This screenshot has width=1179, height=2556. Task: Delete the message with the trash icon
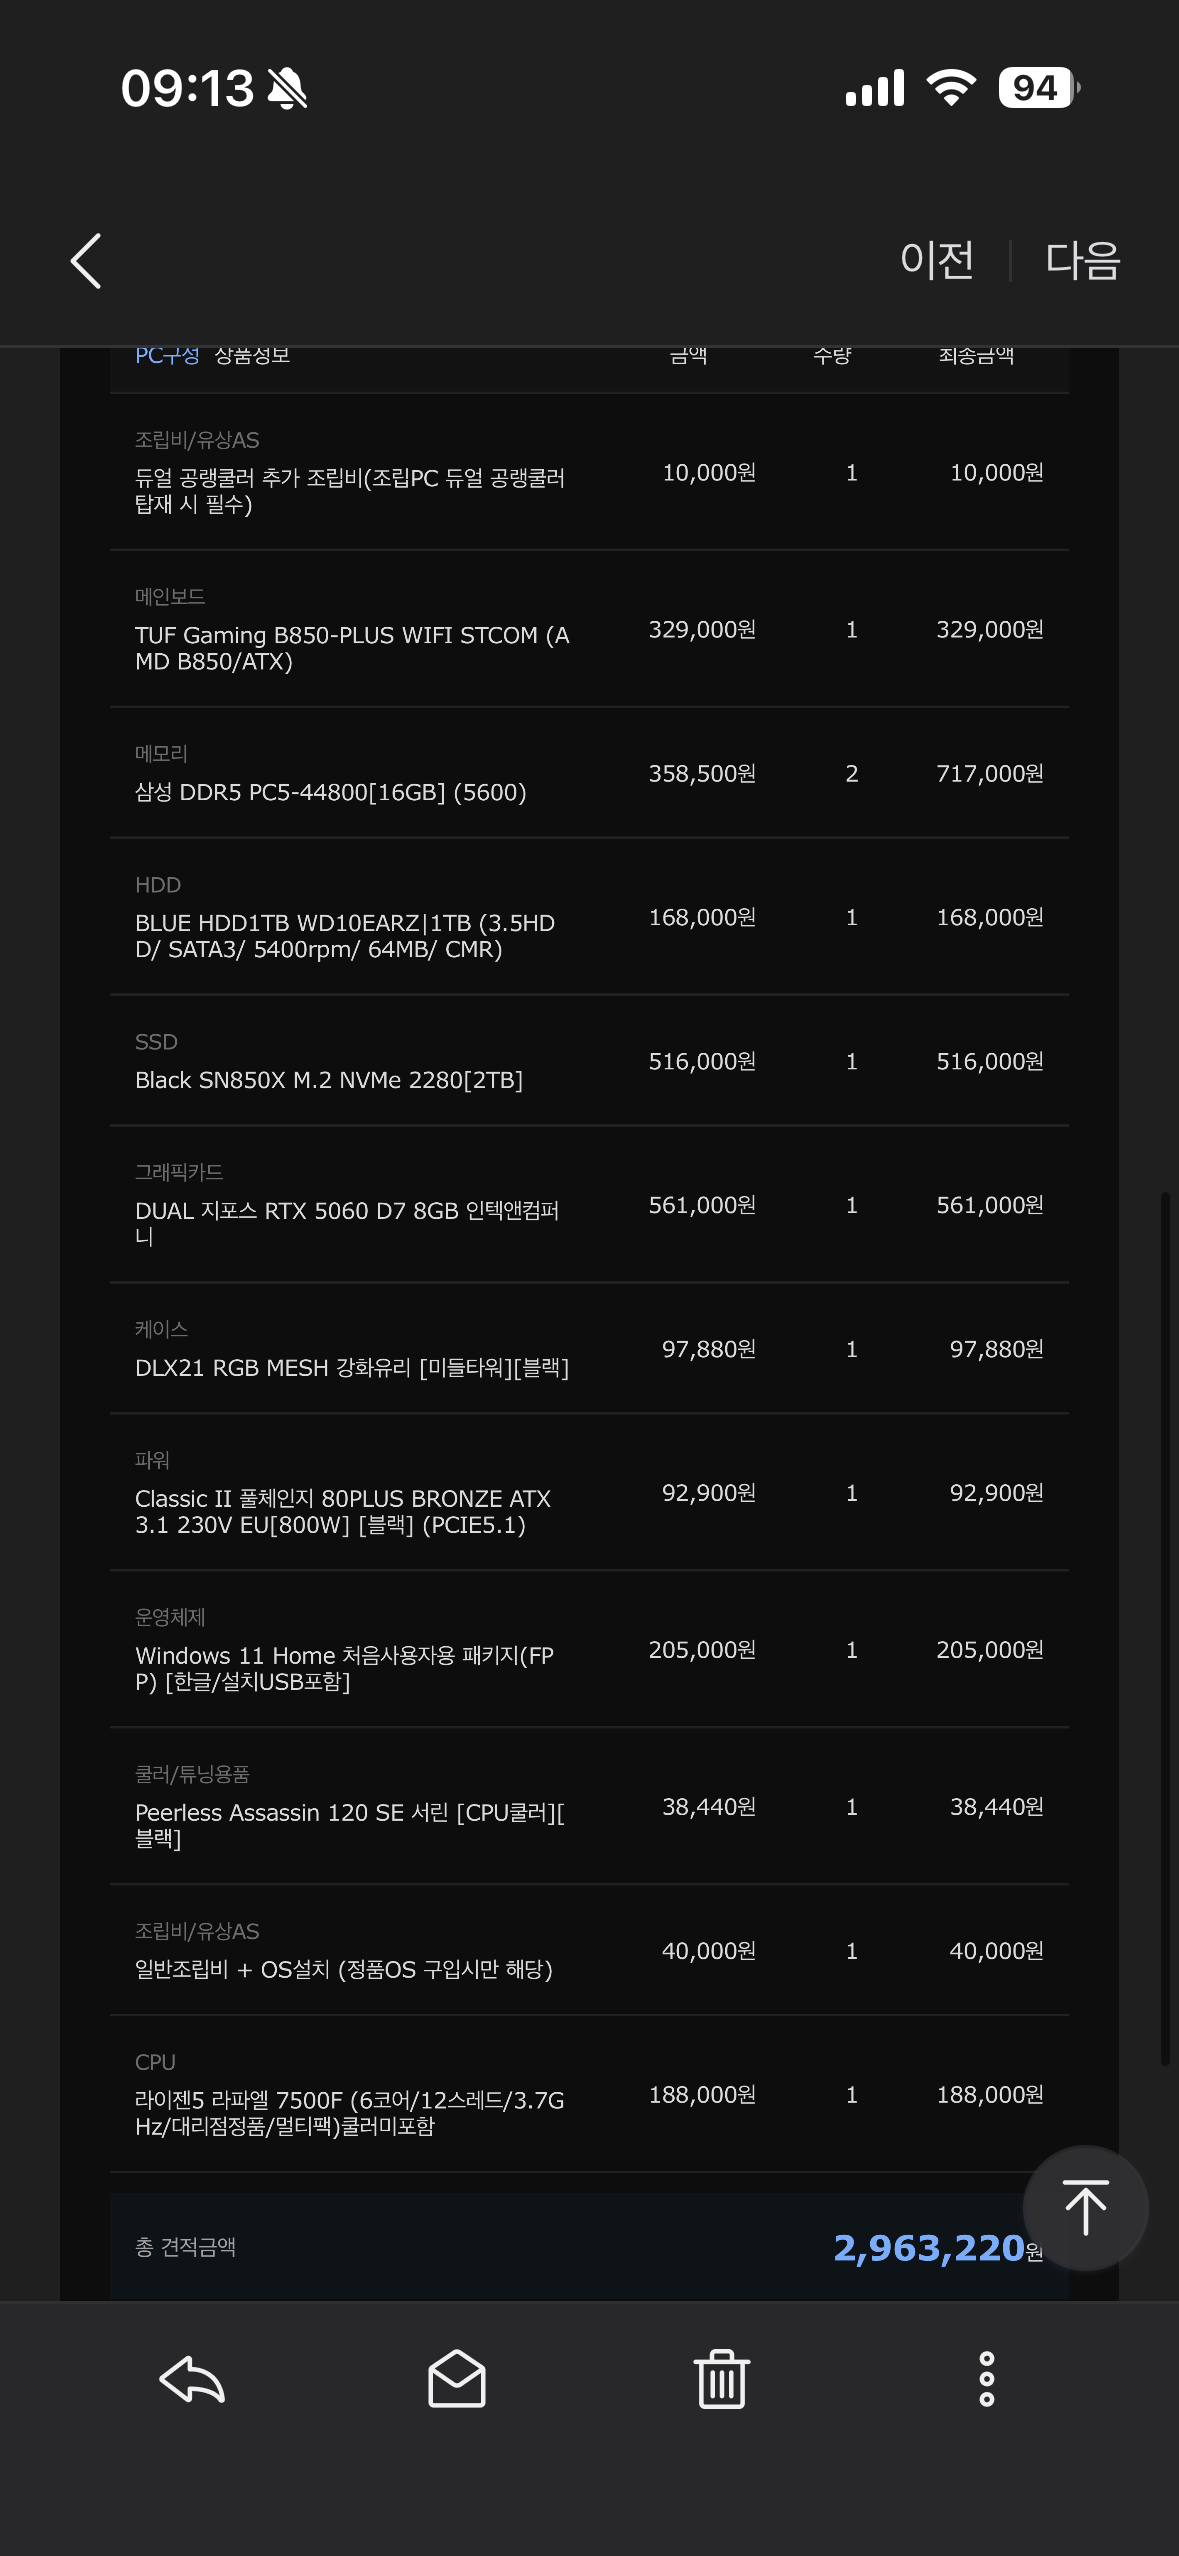tap(721, 2378)
